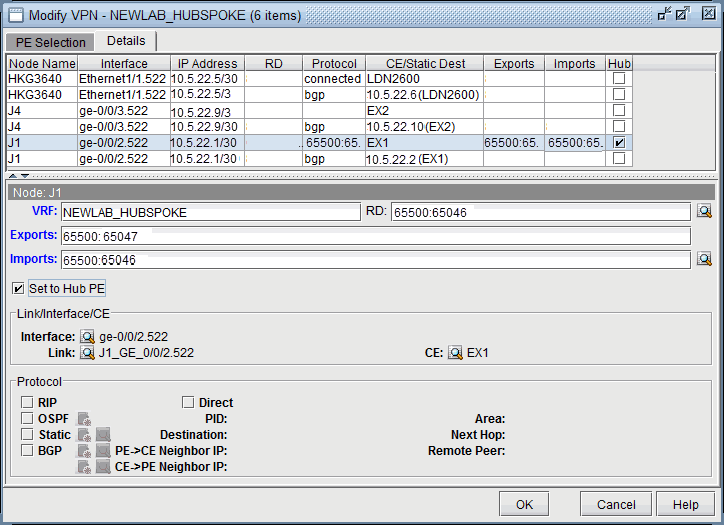
Task: Click into the Exports text field
Action: [x=375, y=236]
